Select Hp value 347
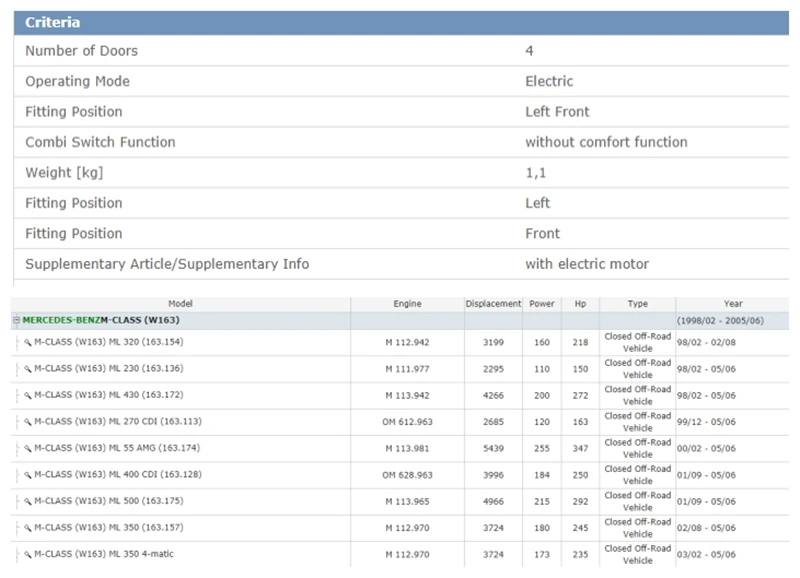This screenshot has width=800, height=578. click(x=581, y=448)
